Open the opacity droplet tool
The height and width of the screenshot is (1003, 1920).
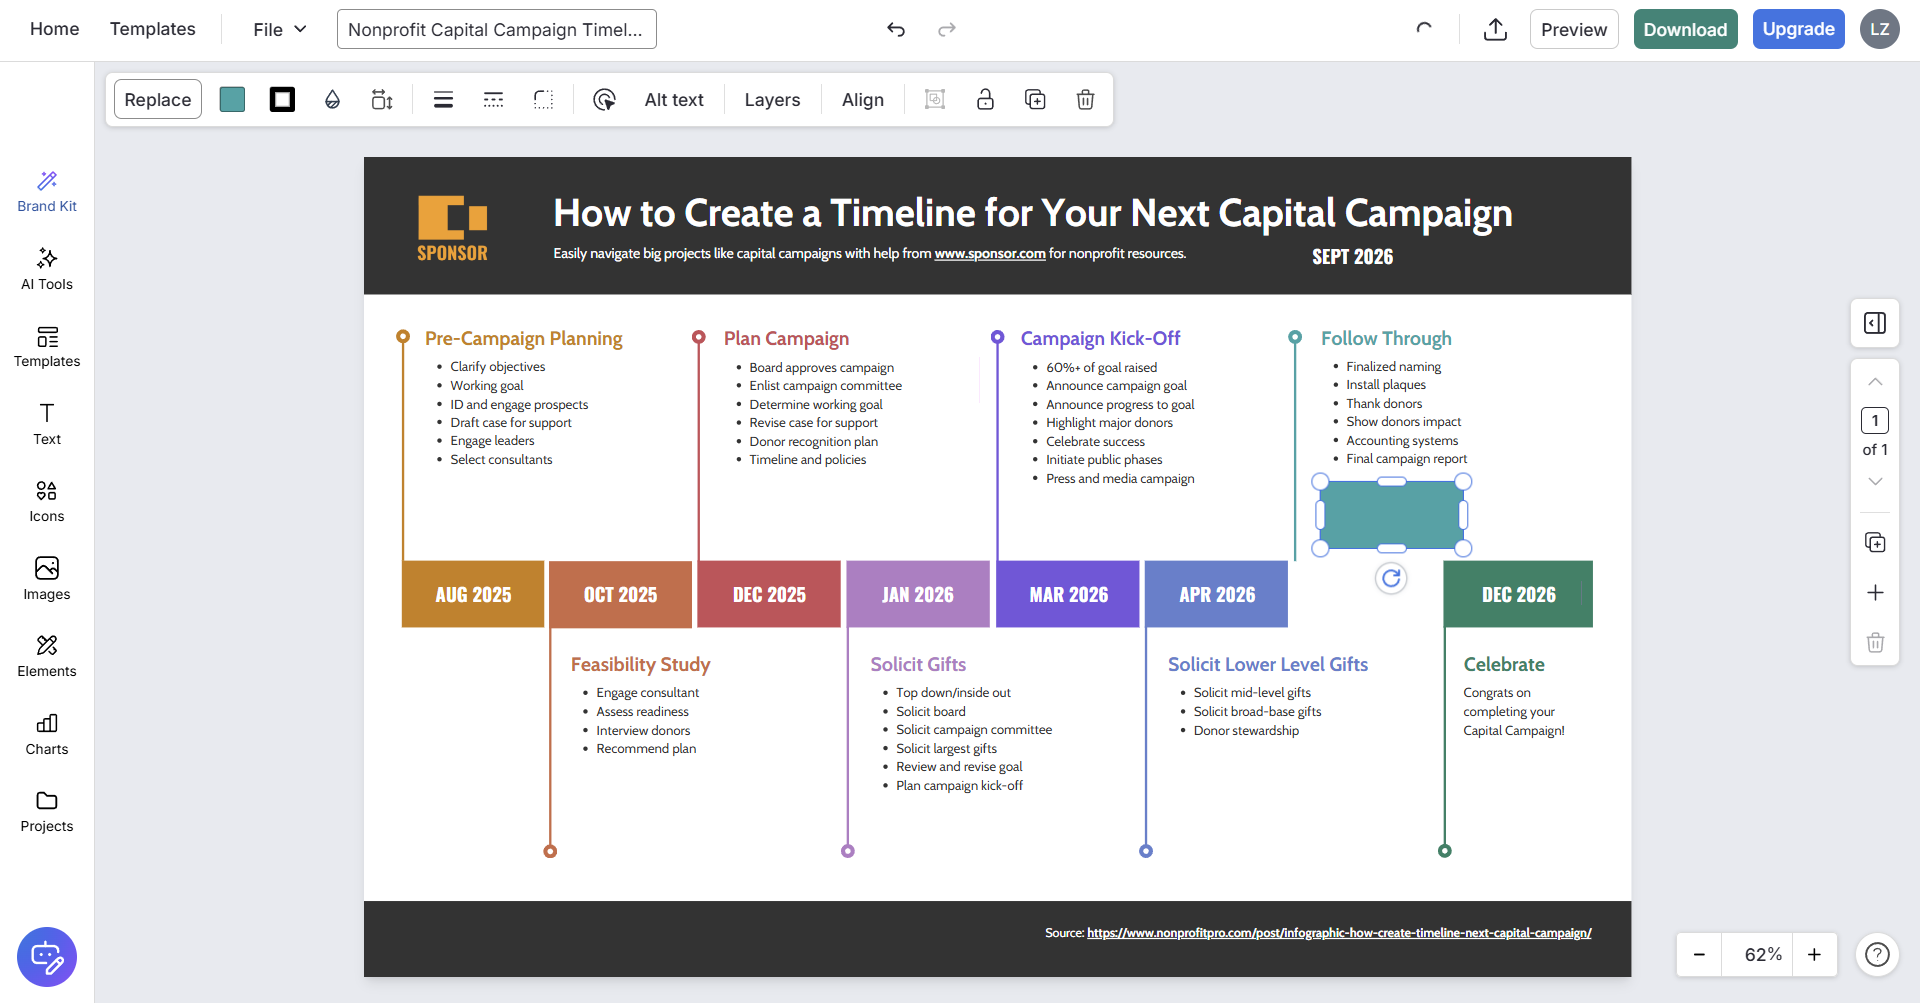332,100
